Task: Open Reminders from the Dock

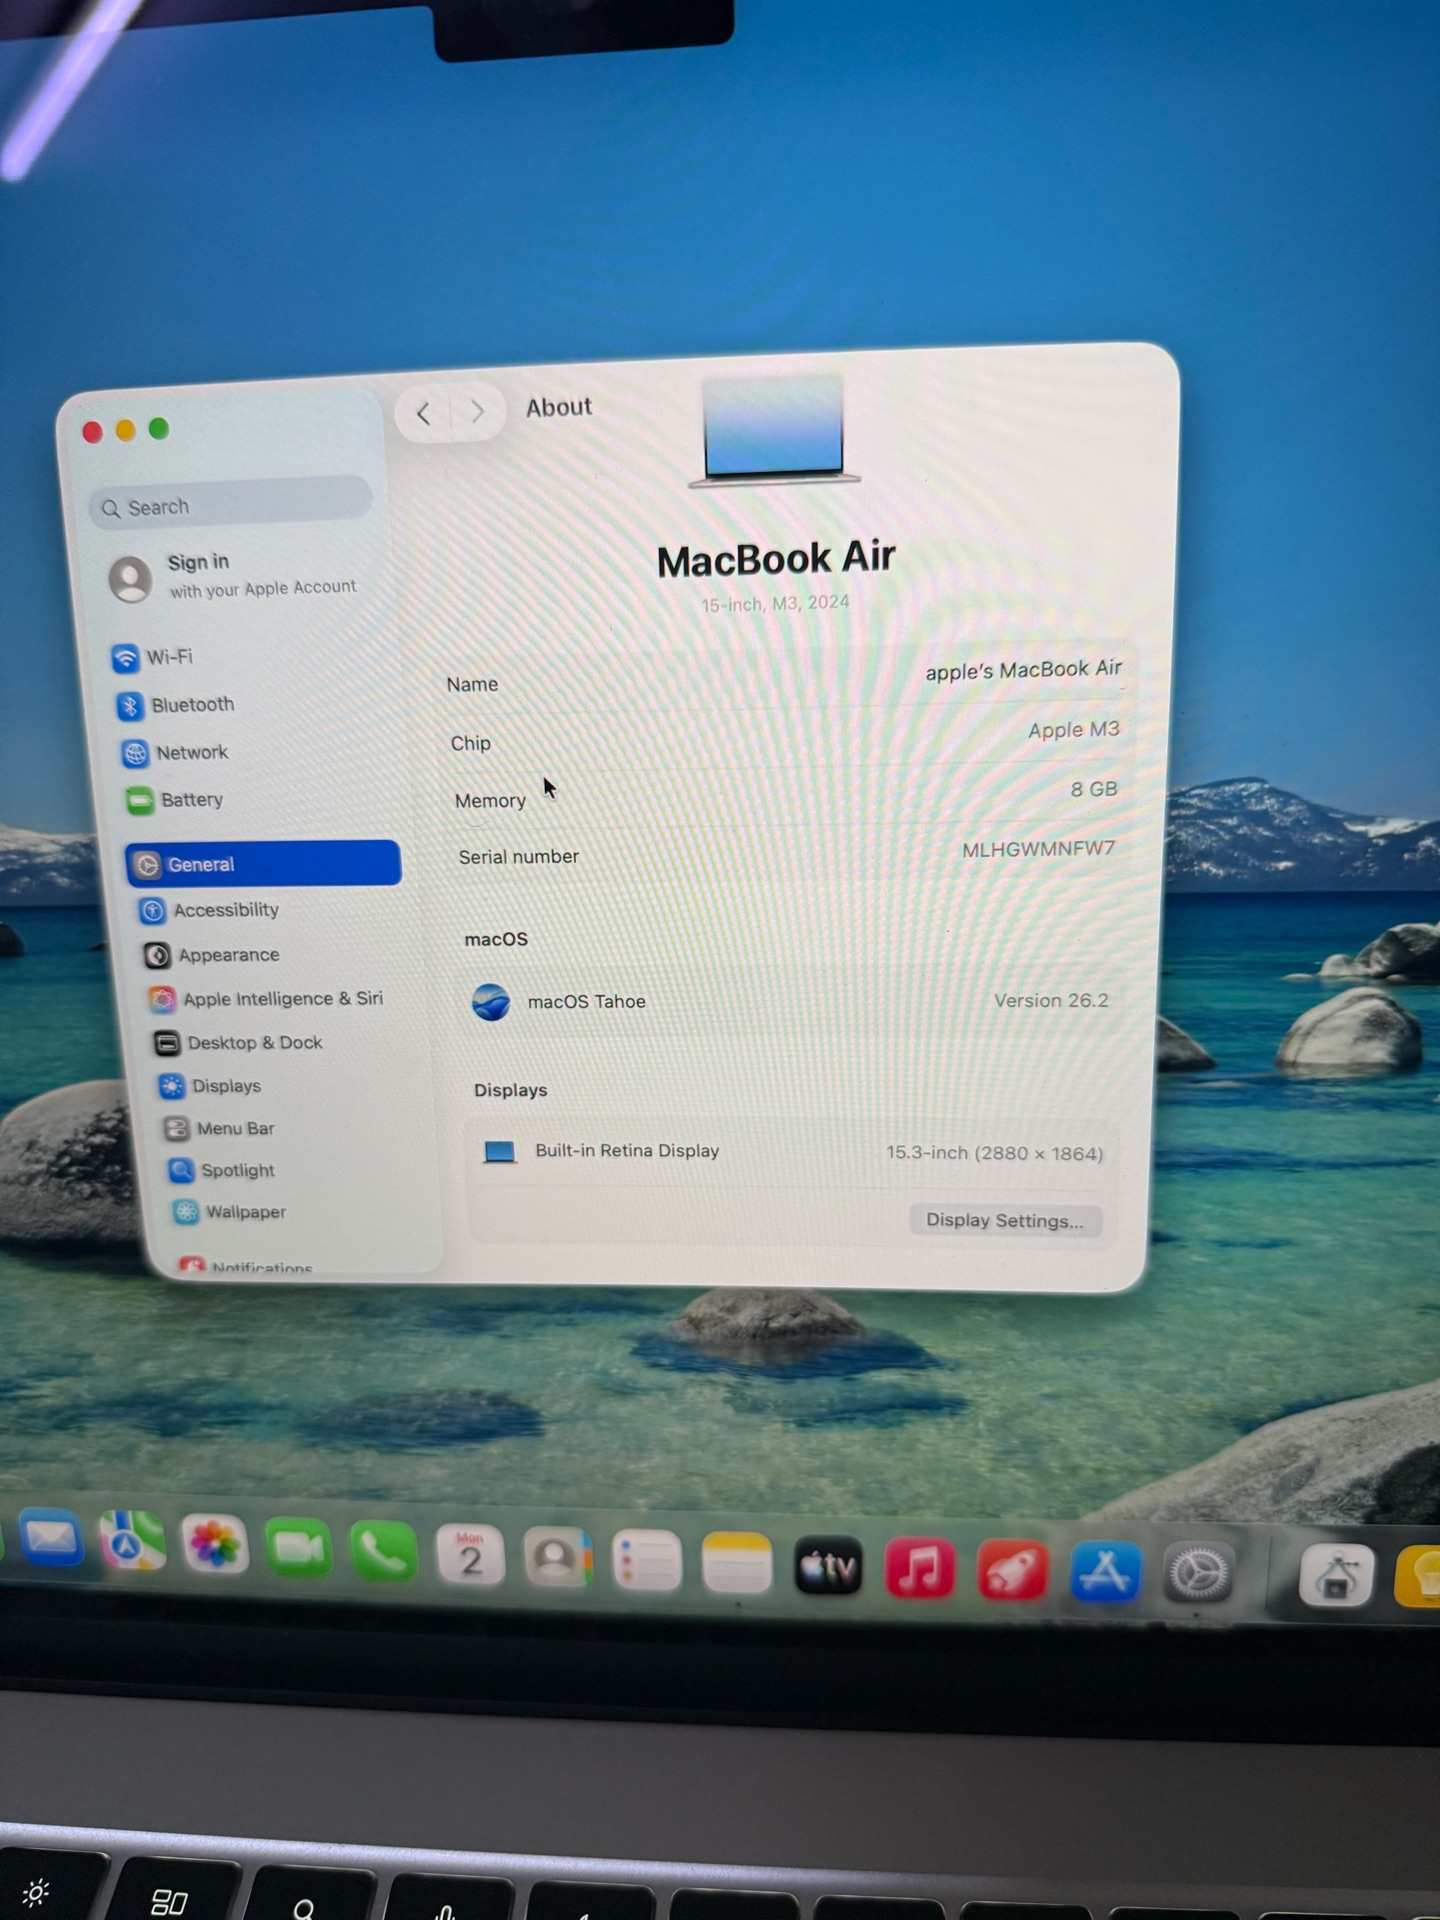Action: coord(647,1561)
